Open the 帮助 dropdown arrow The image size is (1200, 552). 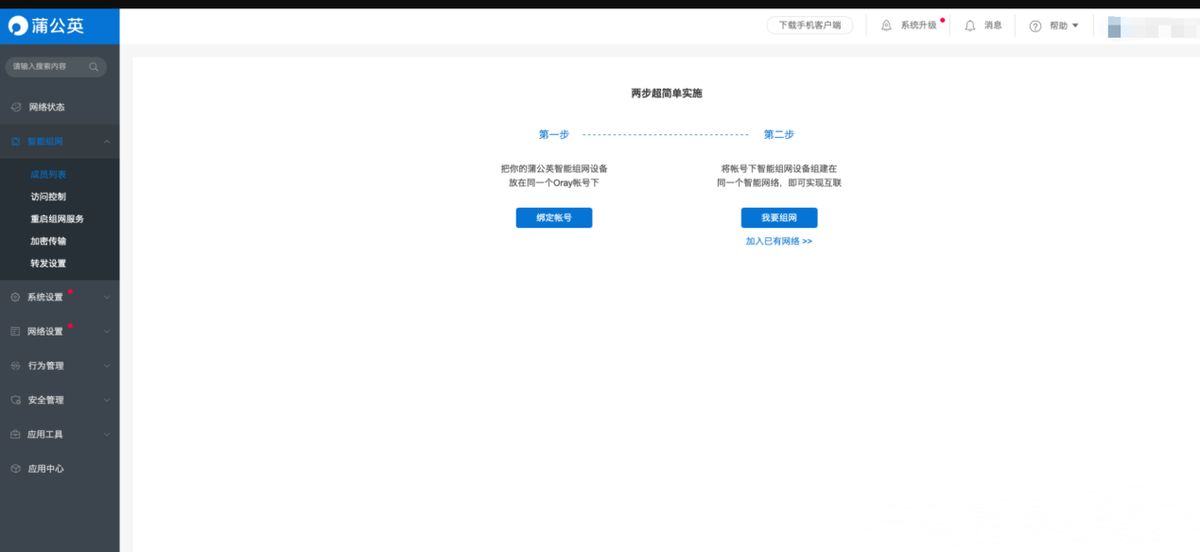(1075, 26)
